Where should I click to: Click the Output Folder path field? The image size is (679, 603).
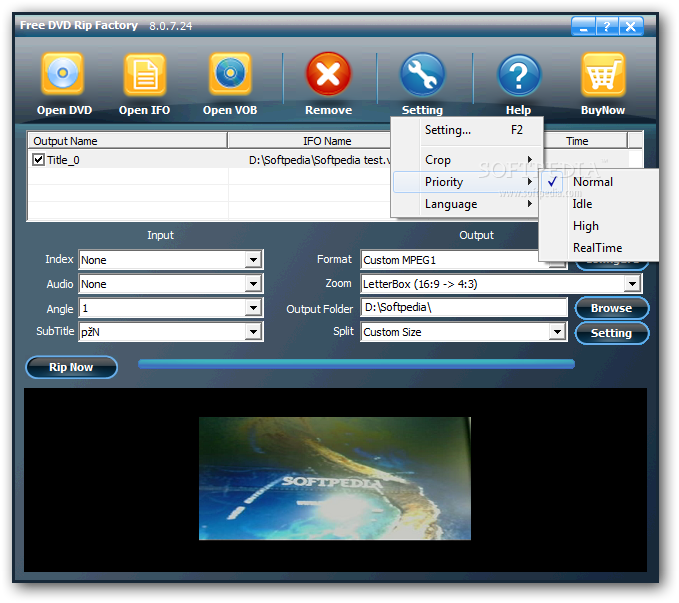coord(463,308)
